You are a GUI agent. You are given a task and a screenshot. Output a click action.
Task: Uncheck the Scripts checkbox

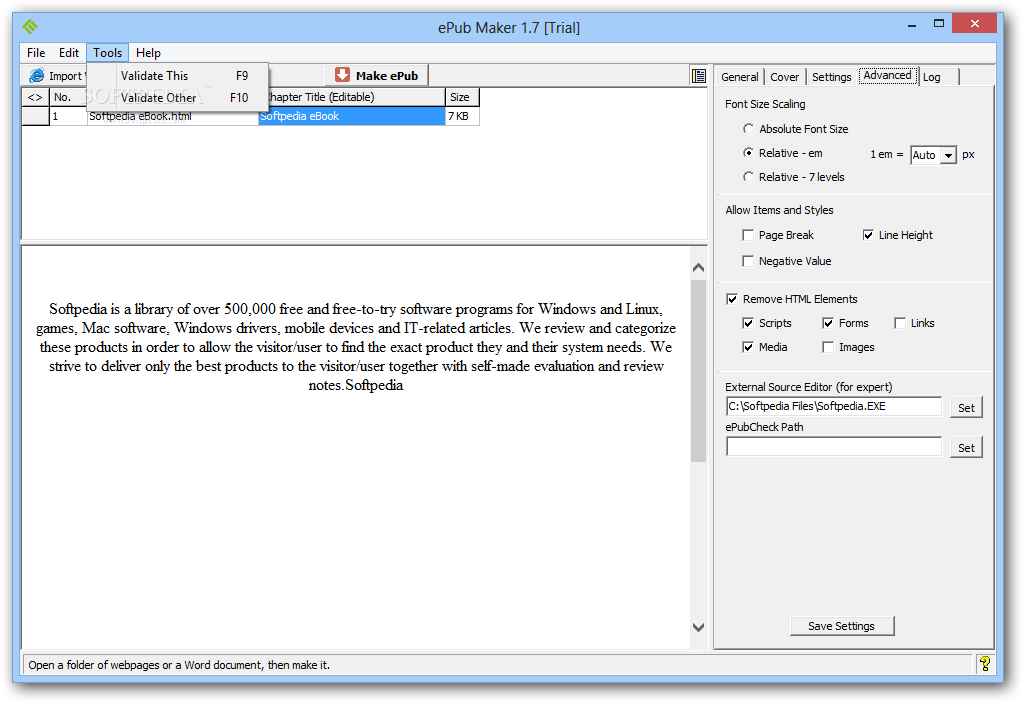coord(748,323)
